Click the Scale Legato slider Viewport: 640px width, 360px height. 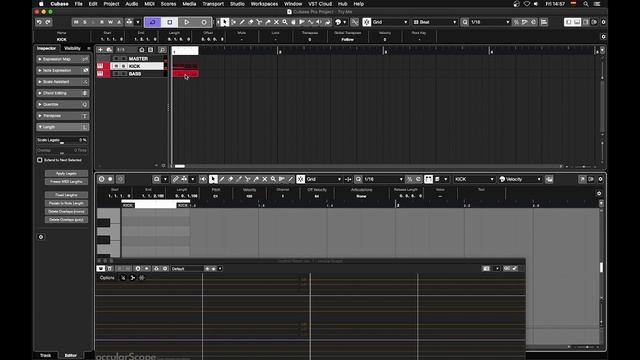pyautogui.click(x=62, y=140)
